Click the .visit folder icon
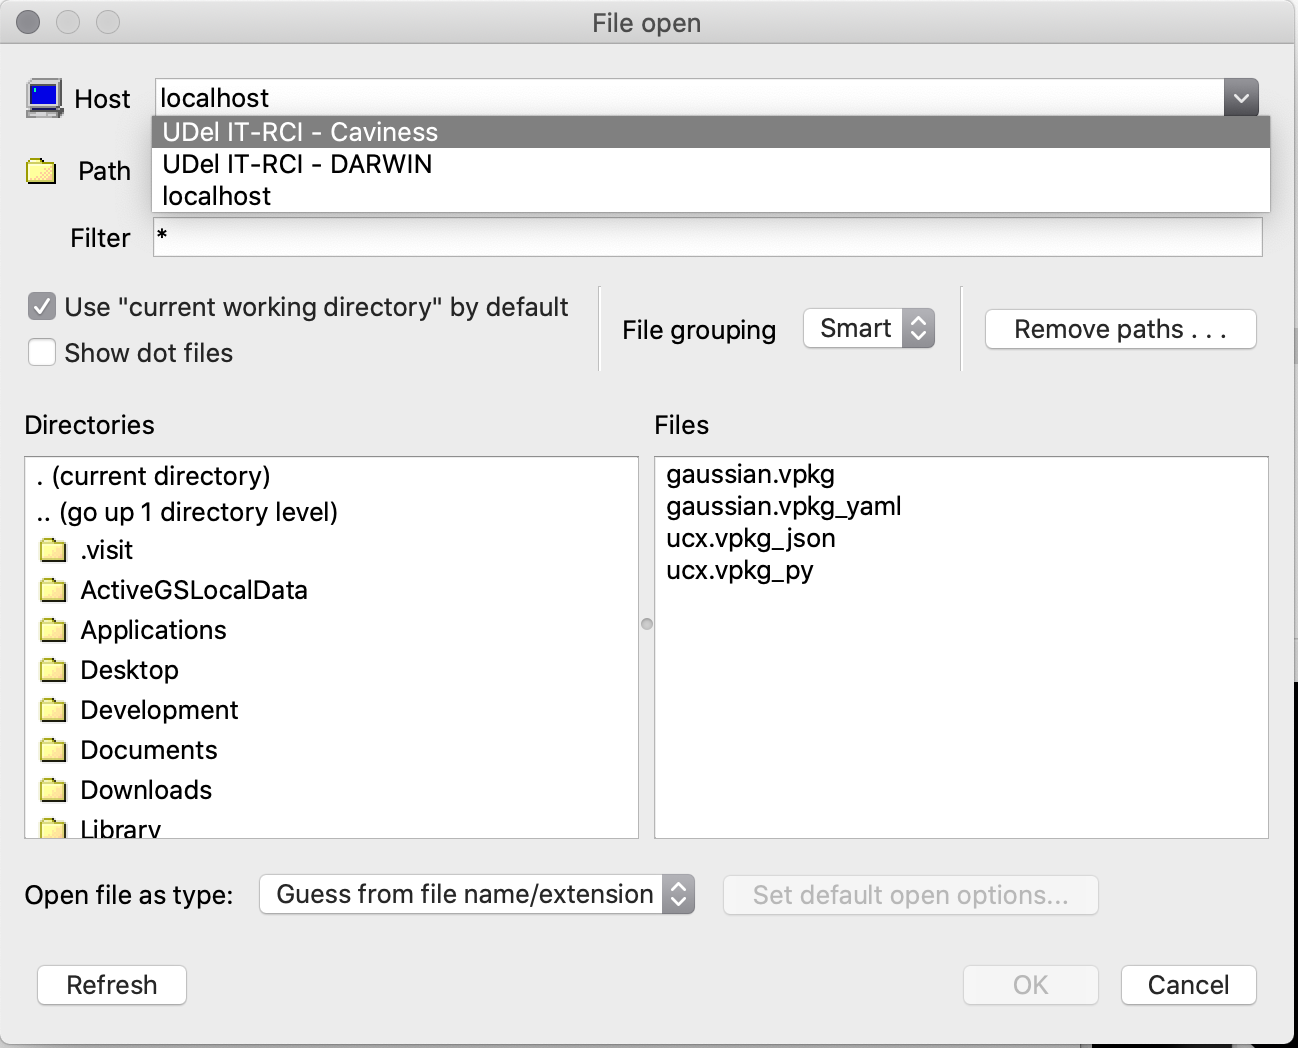The height and width of the screenshot is (1048, 1298). tap(53, 550)
